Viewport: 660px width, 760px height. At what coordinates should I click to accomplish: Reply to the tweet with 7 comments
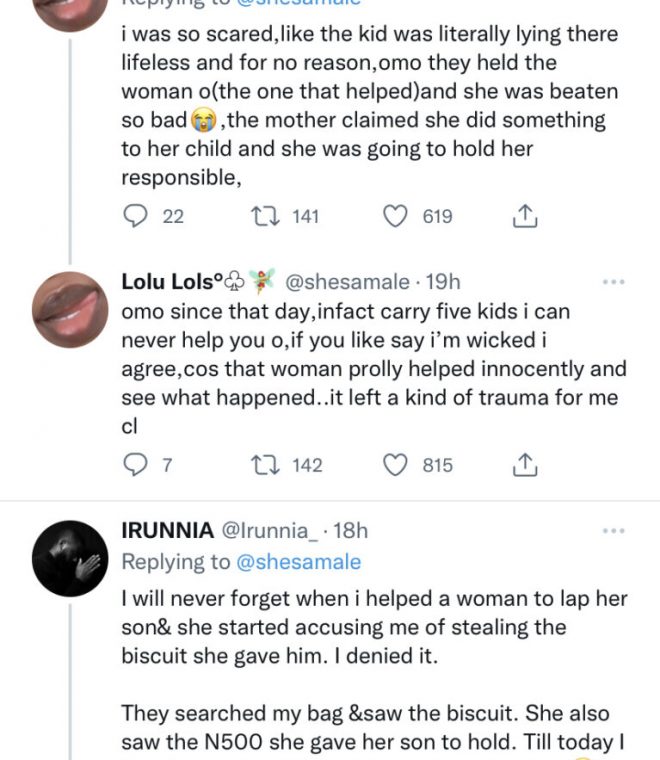click(136, 465)
